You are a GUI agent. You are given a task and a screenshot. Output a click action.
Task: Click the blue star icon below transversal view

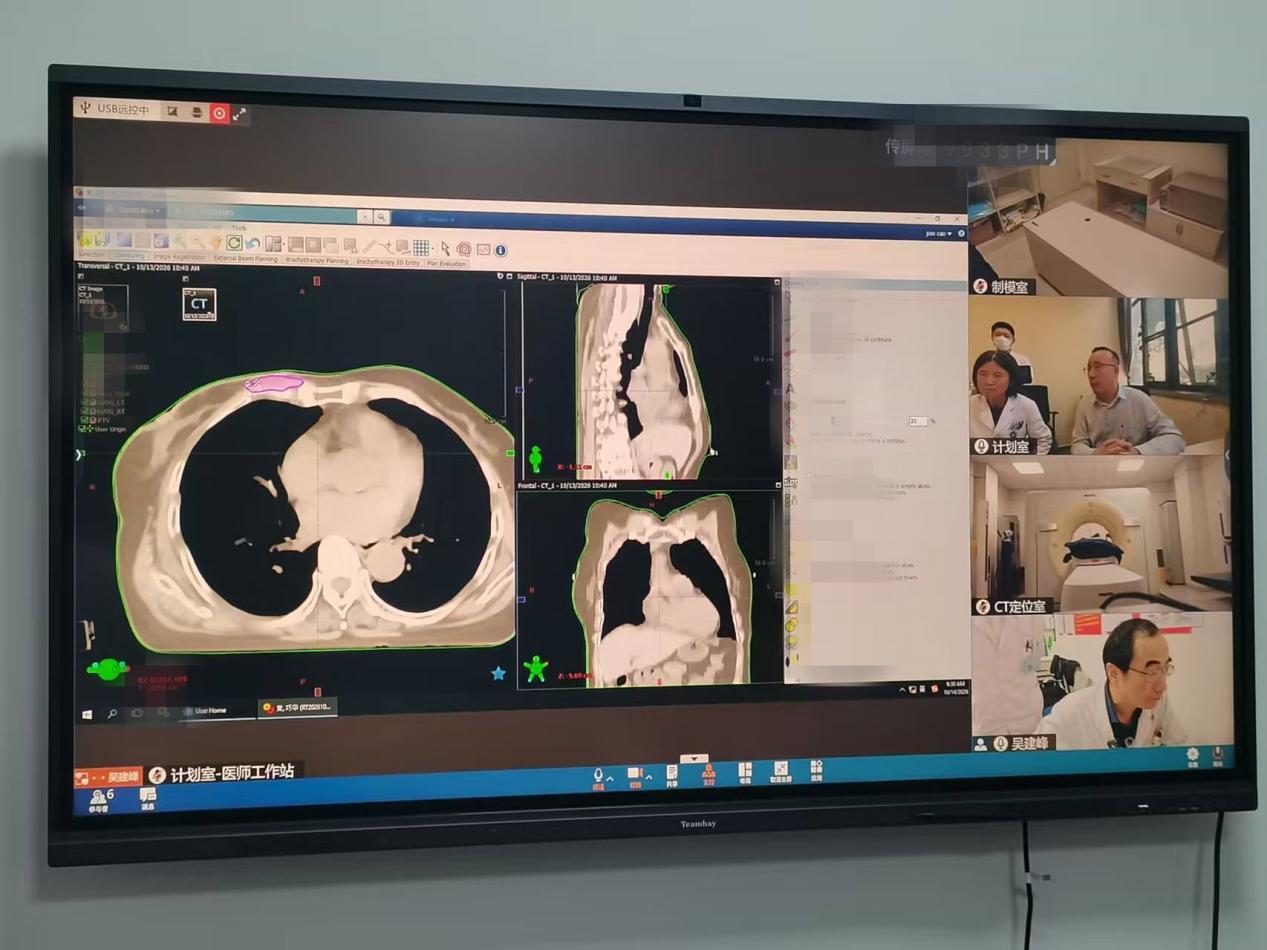pyautogui.click(x=498, y=673)
